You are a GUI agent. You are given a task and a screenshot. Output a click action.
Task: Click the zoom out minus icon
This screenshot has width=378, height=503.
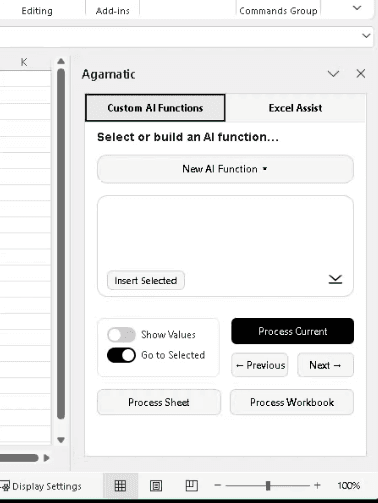(x=218, y=485)
